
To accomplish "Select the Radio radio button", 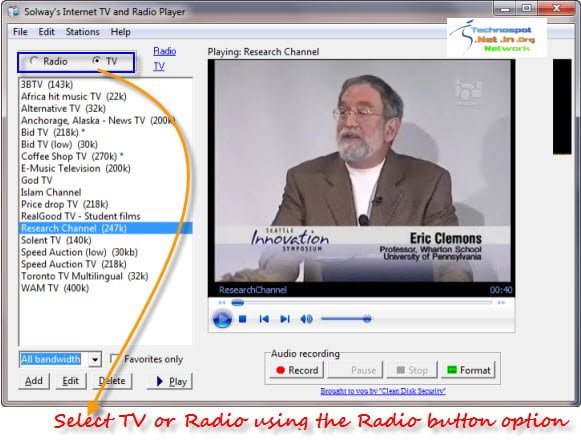I will (34, 60).
